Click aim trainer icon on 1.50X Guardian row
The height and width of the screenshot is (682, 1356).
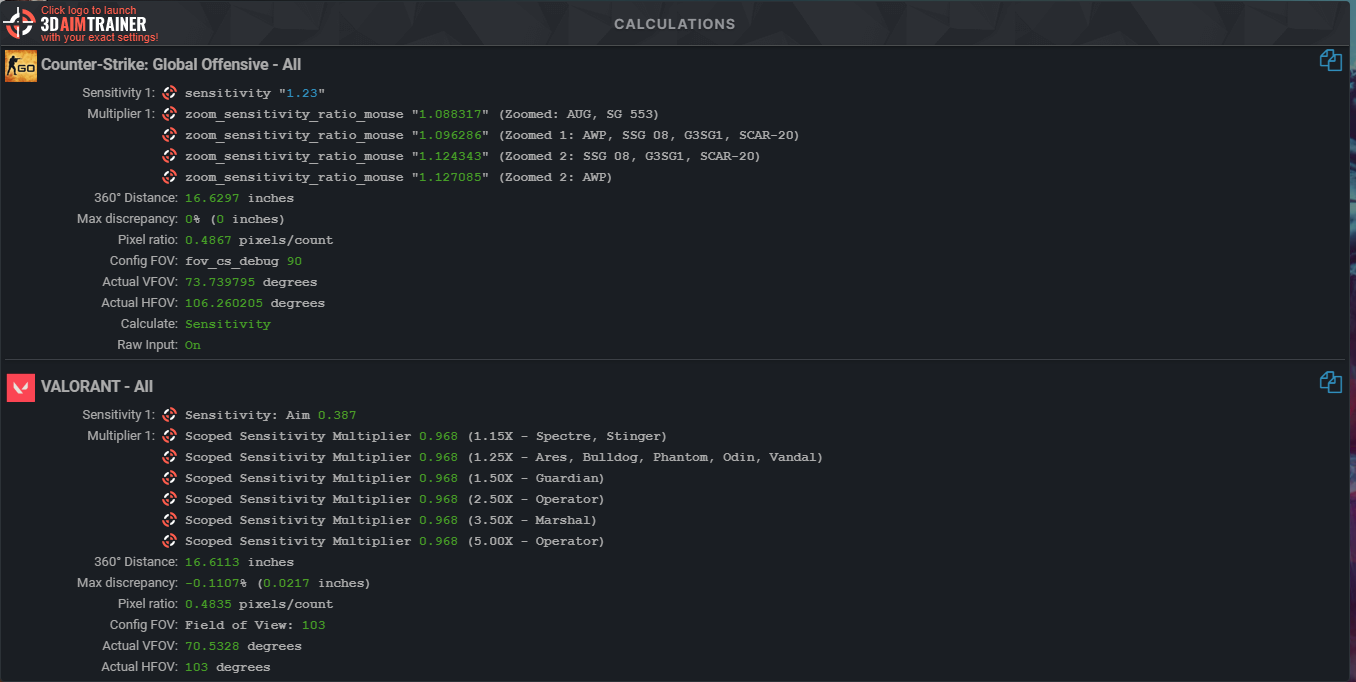[x=170, y=478]
